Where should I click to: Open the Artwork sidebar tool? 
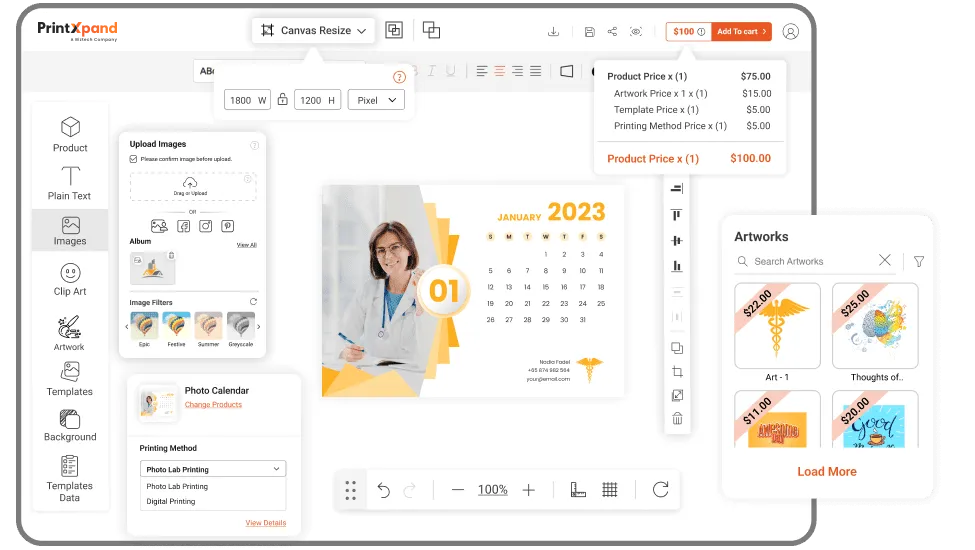click(69, 334)
